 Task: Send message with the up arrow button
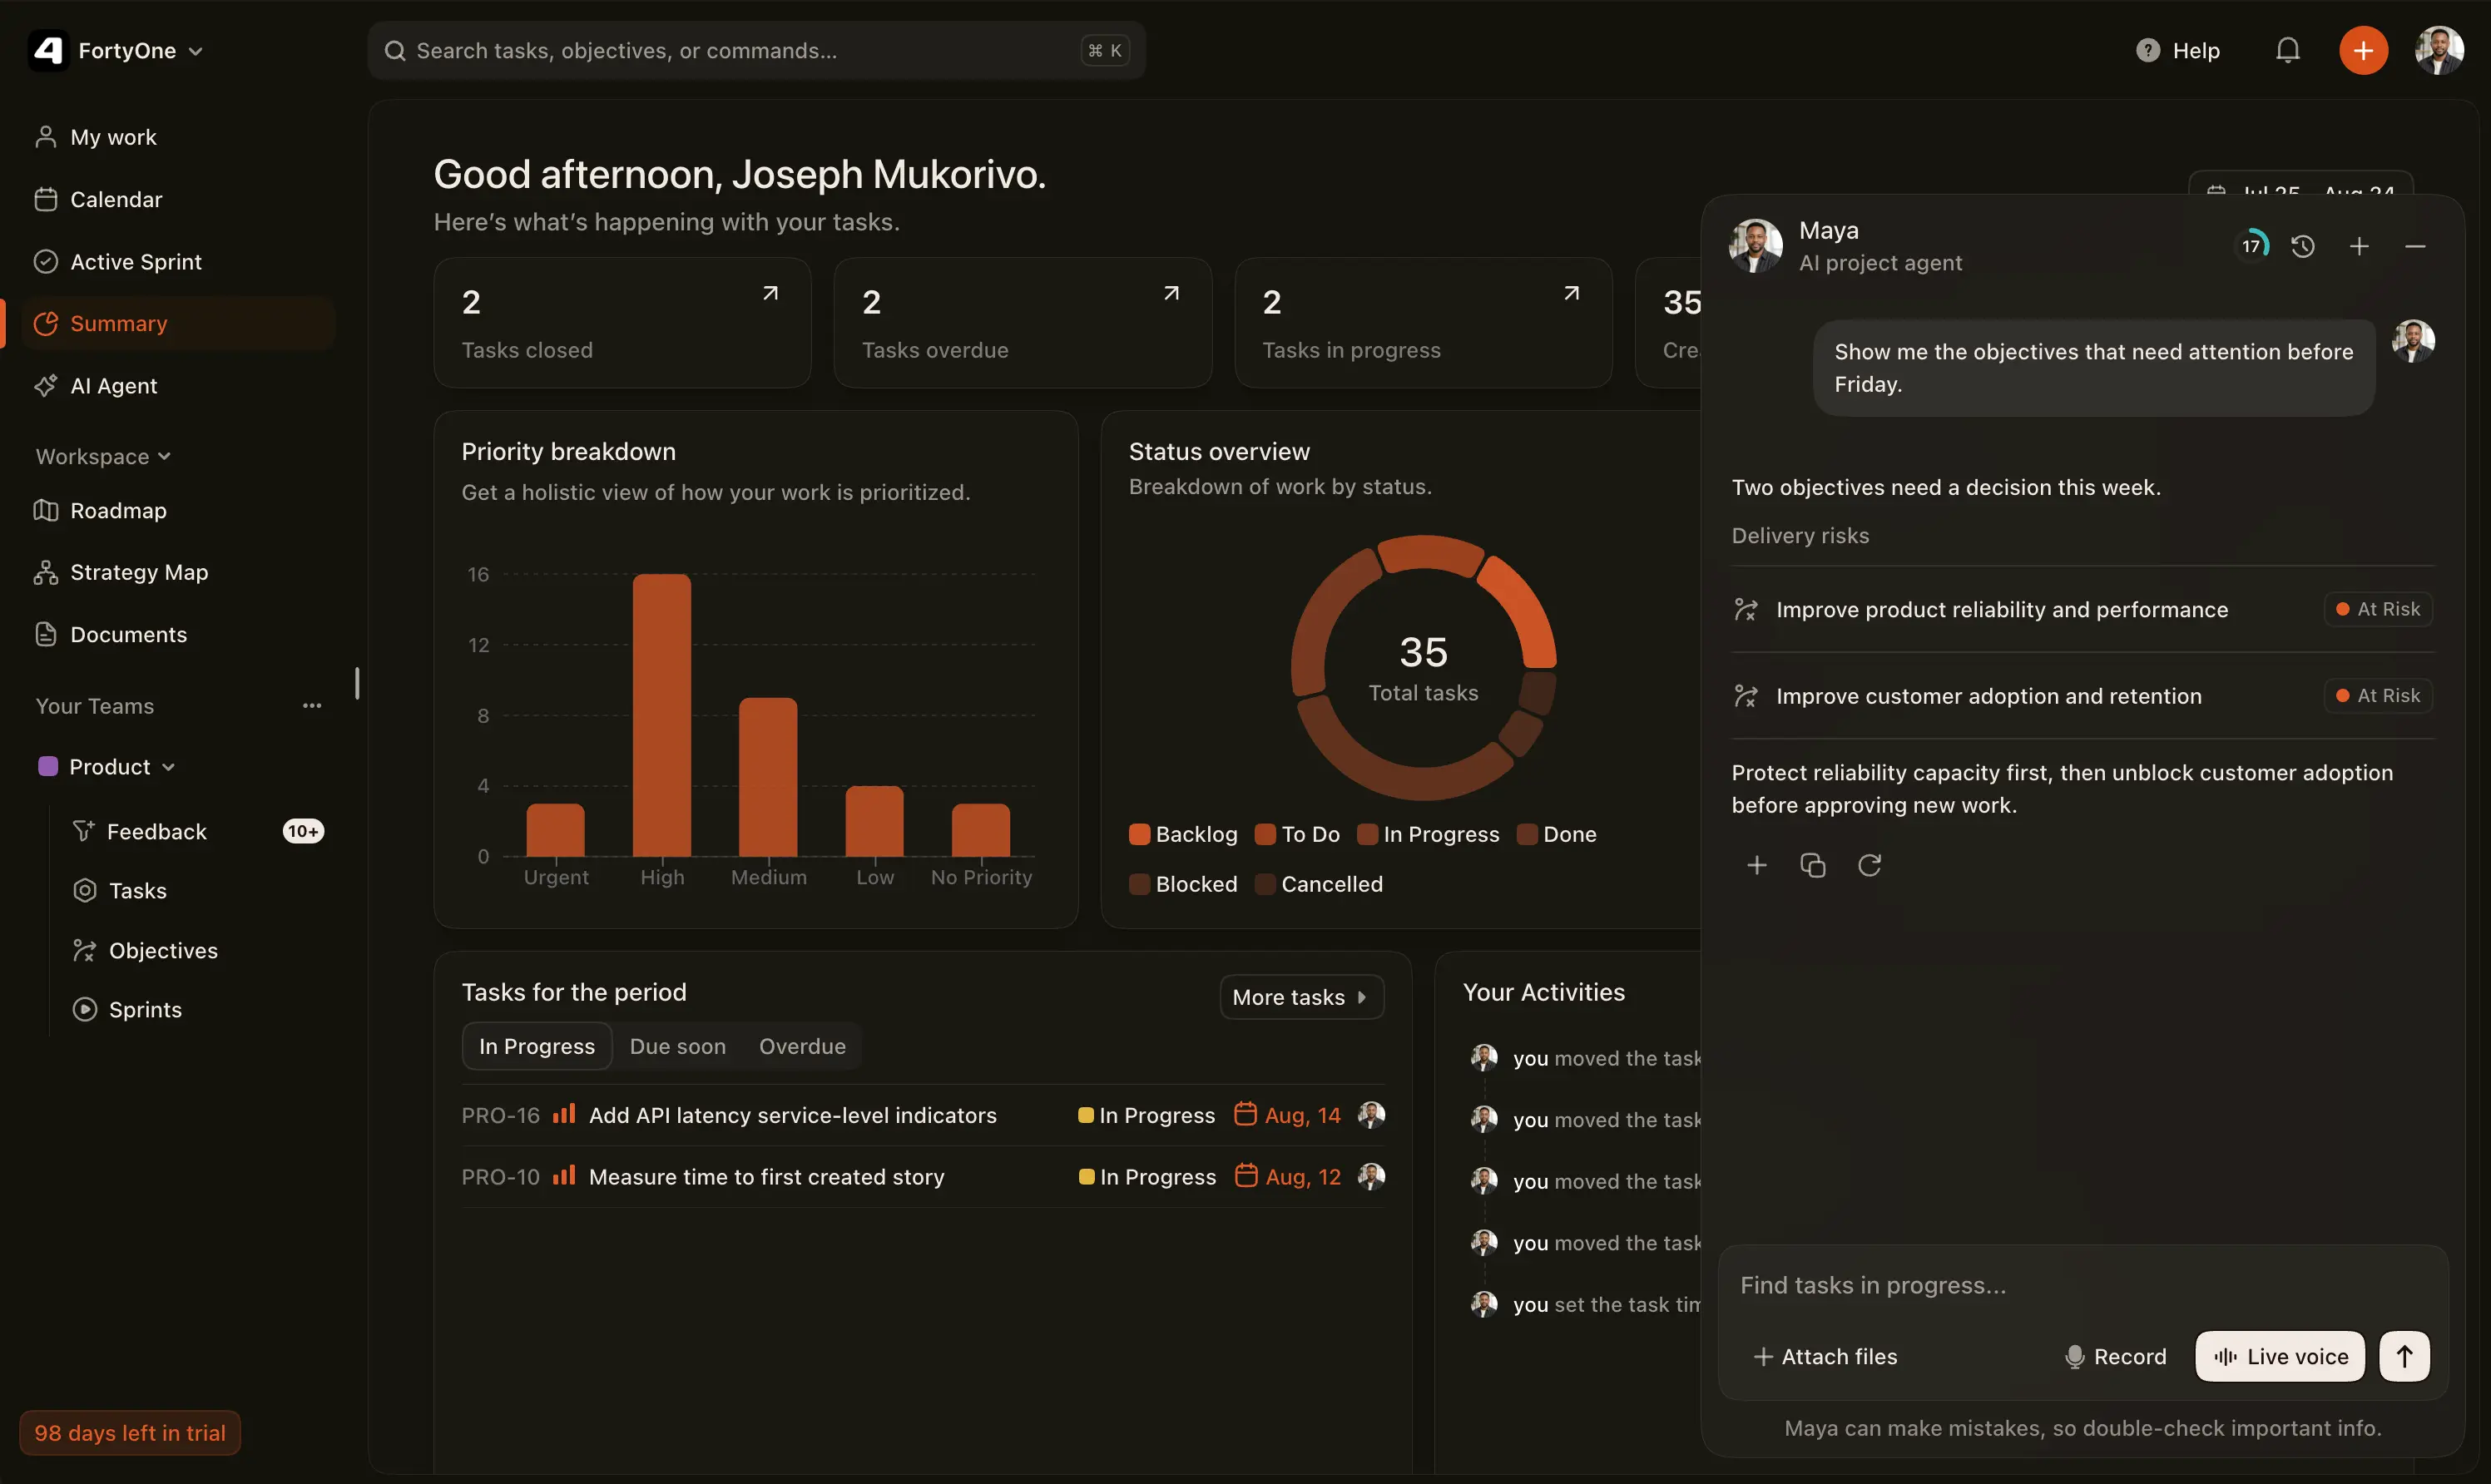[2404, 1356]
